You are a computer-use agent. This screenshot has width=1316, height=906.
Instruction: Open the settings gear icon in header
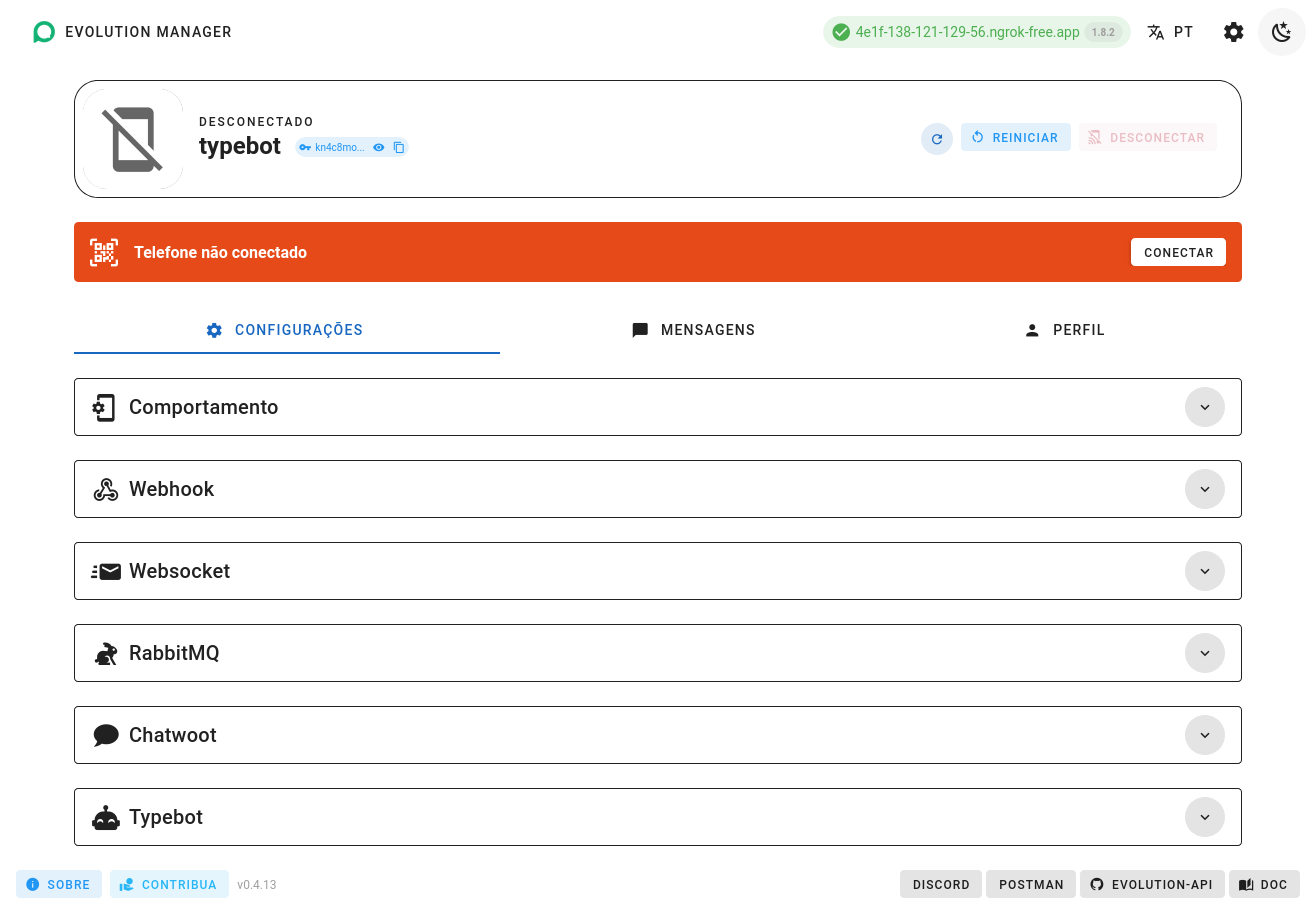pyautogui.click(x=1234, y=32)
